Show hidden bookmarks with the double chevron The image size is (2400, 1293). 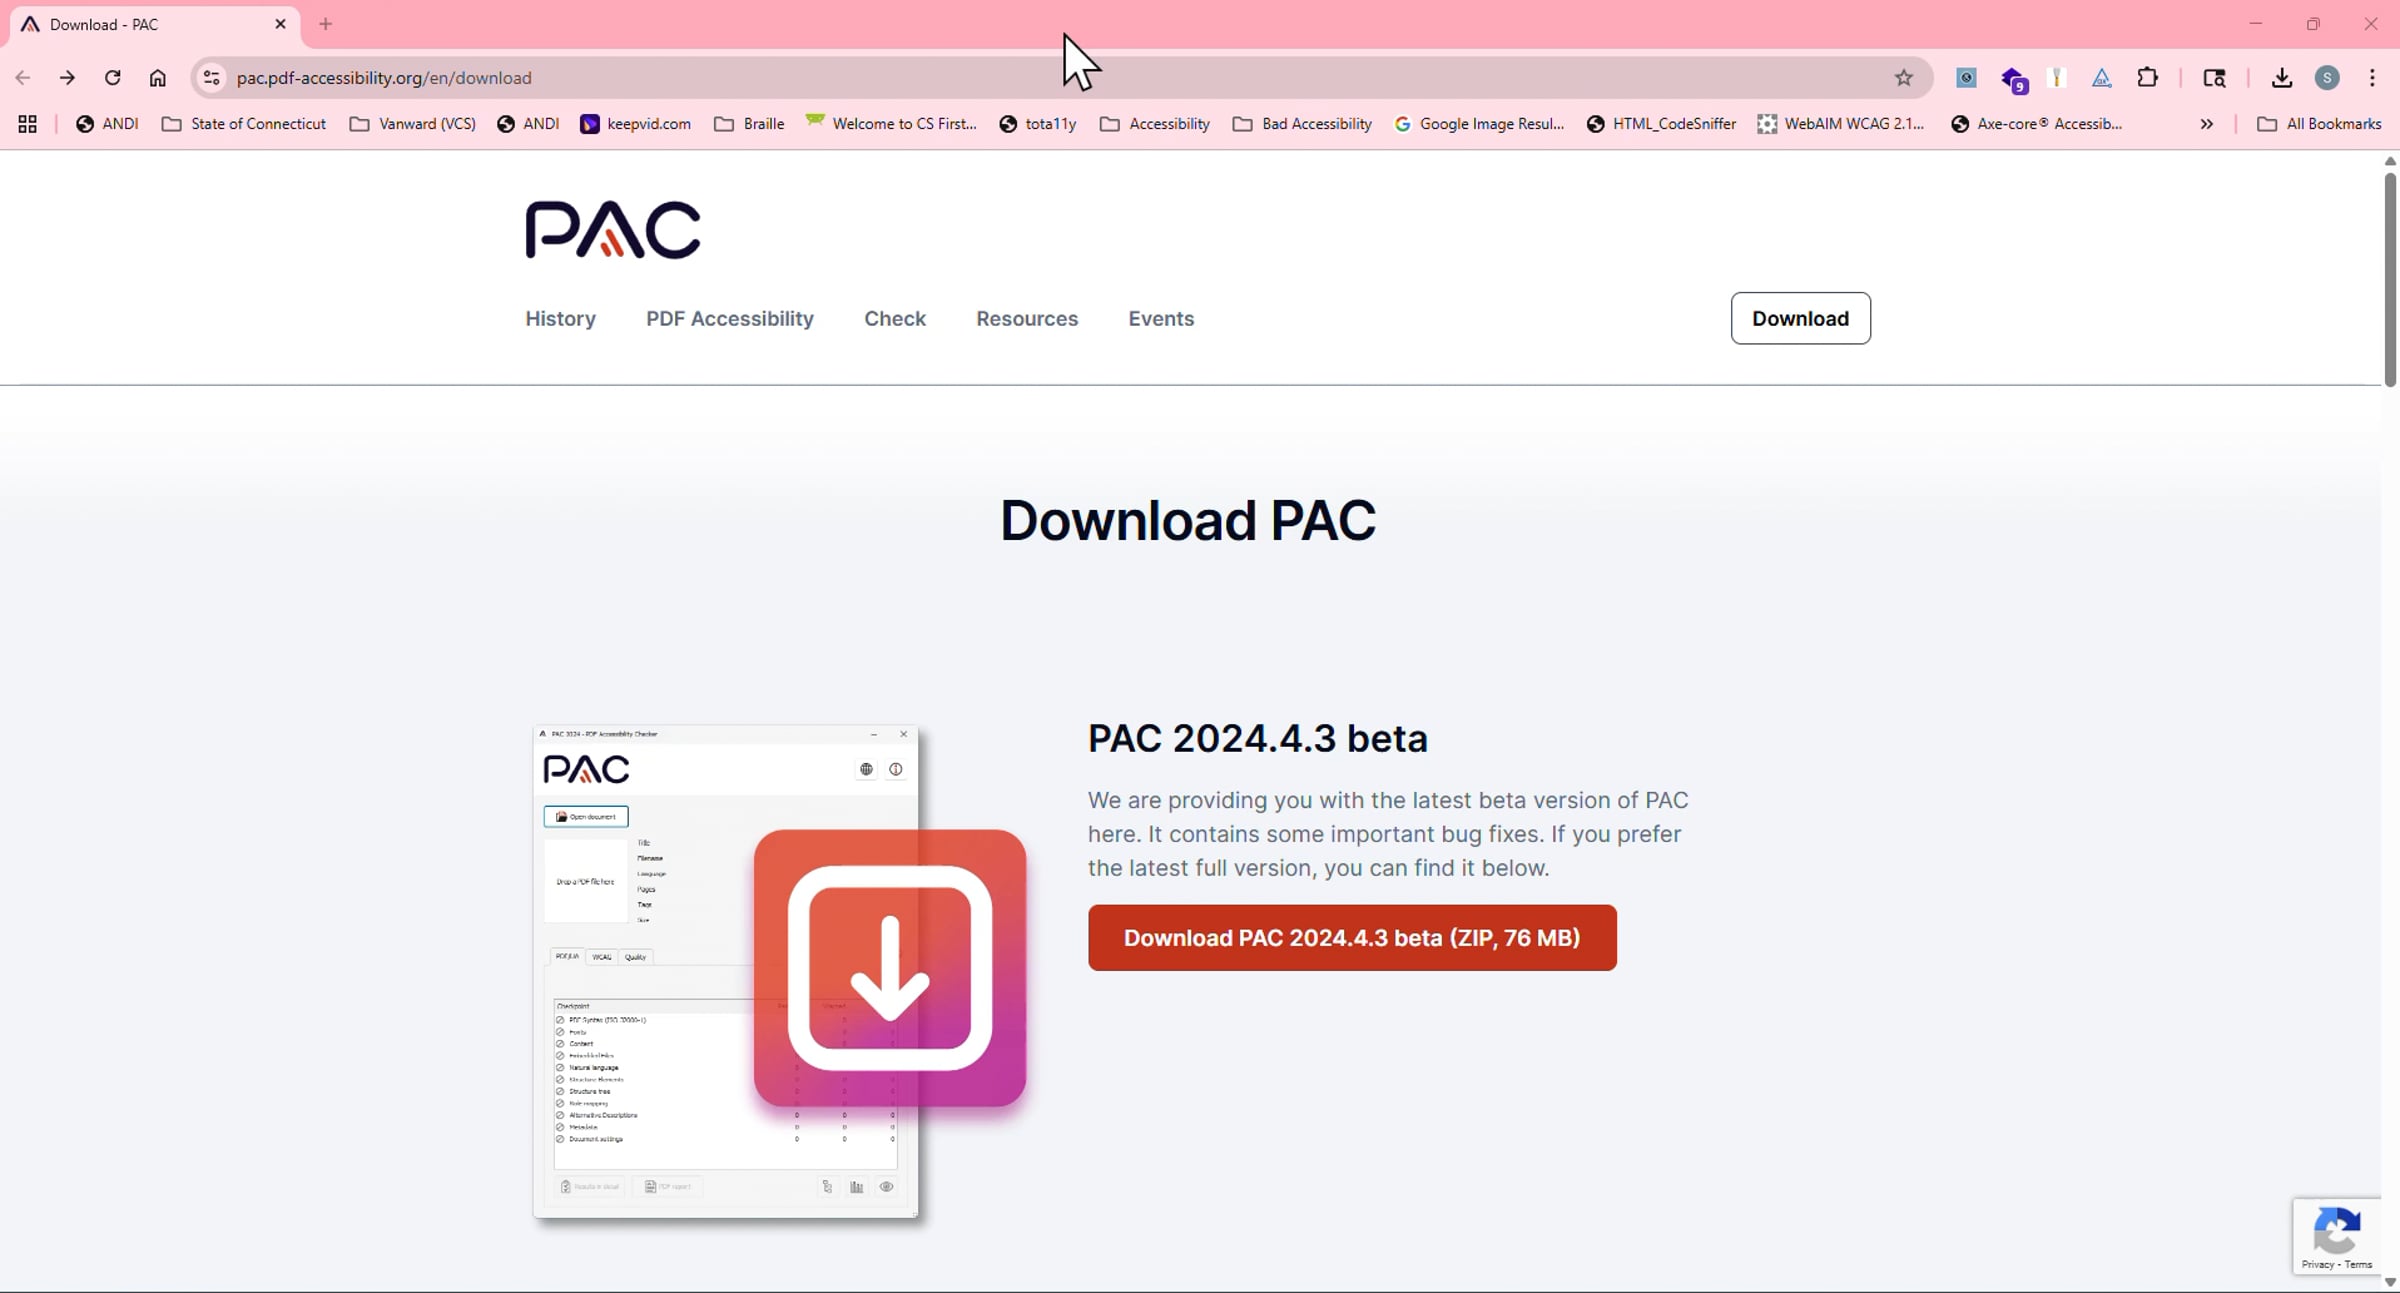click(x=2207, y=124)
